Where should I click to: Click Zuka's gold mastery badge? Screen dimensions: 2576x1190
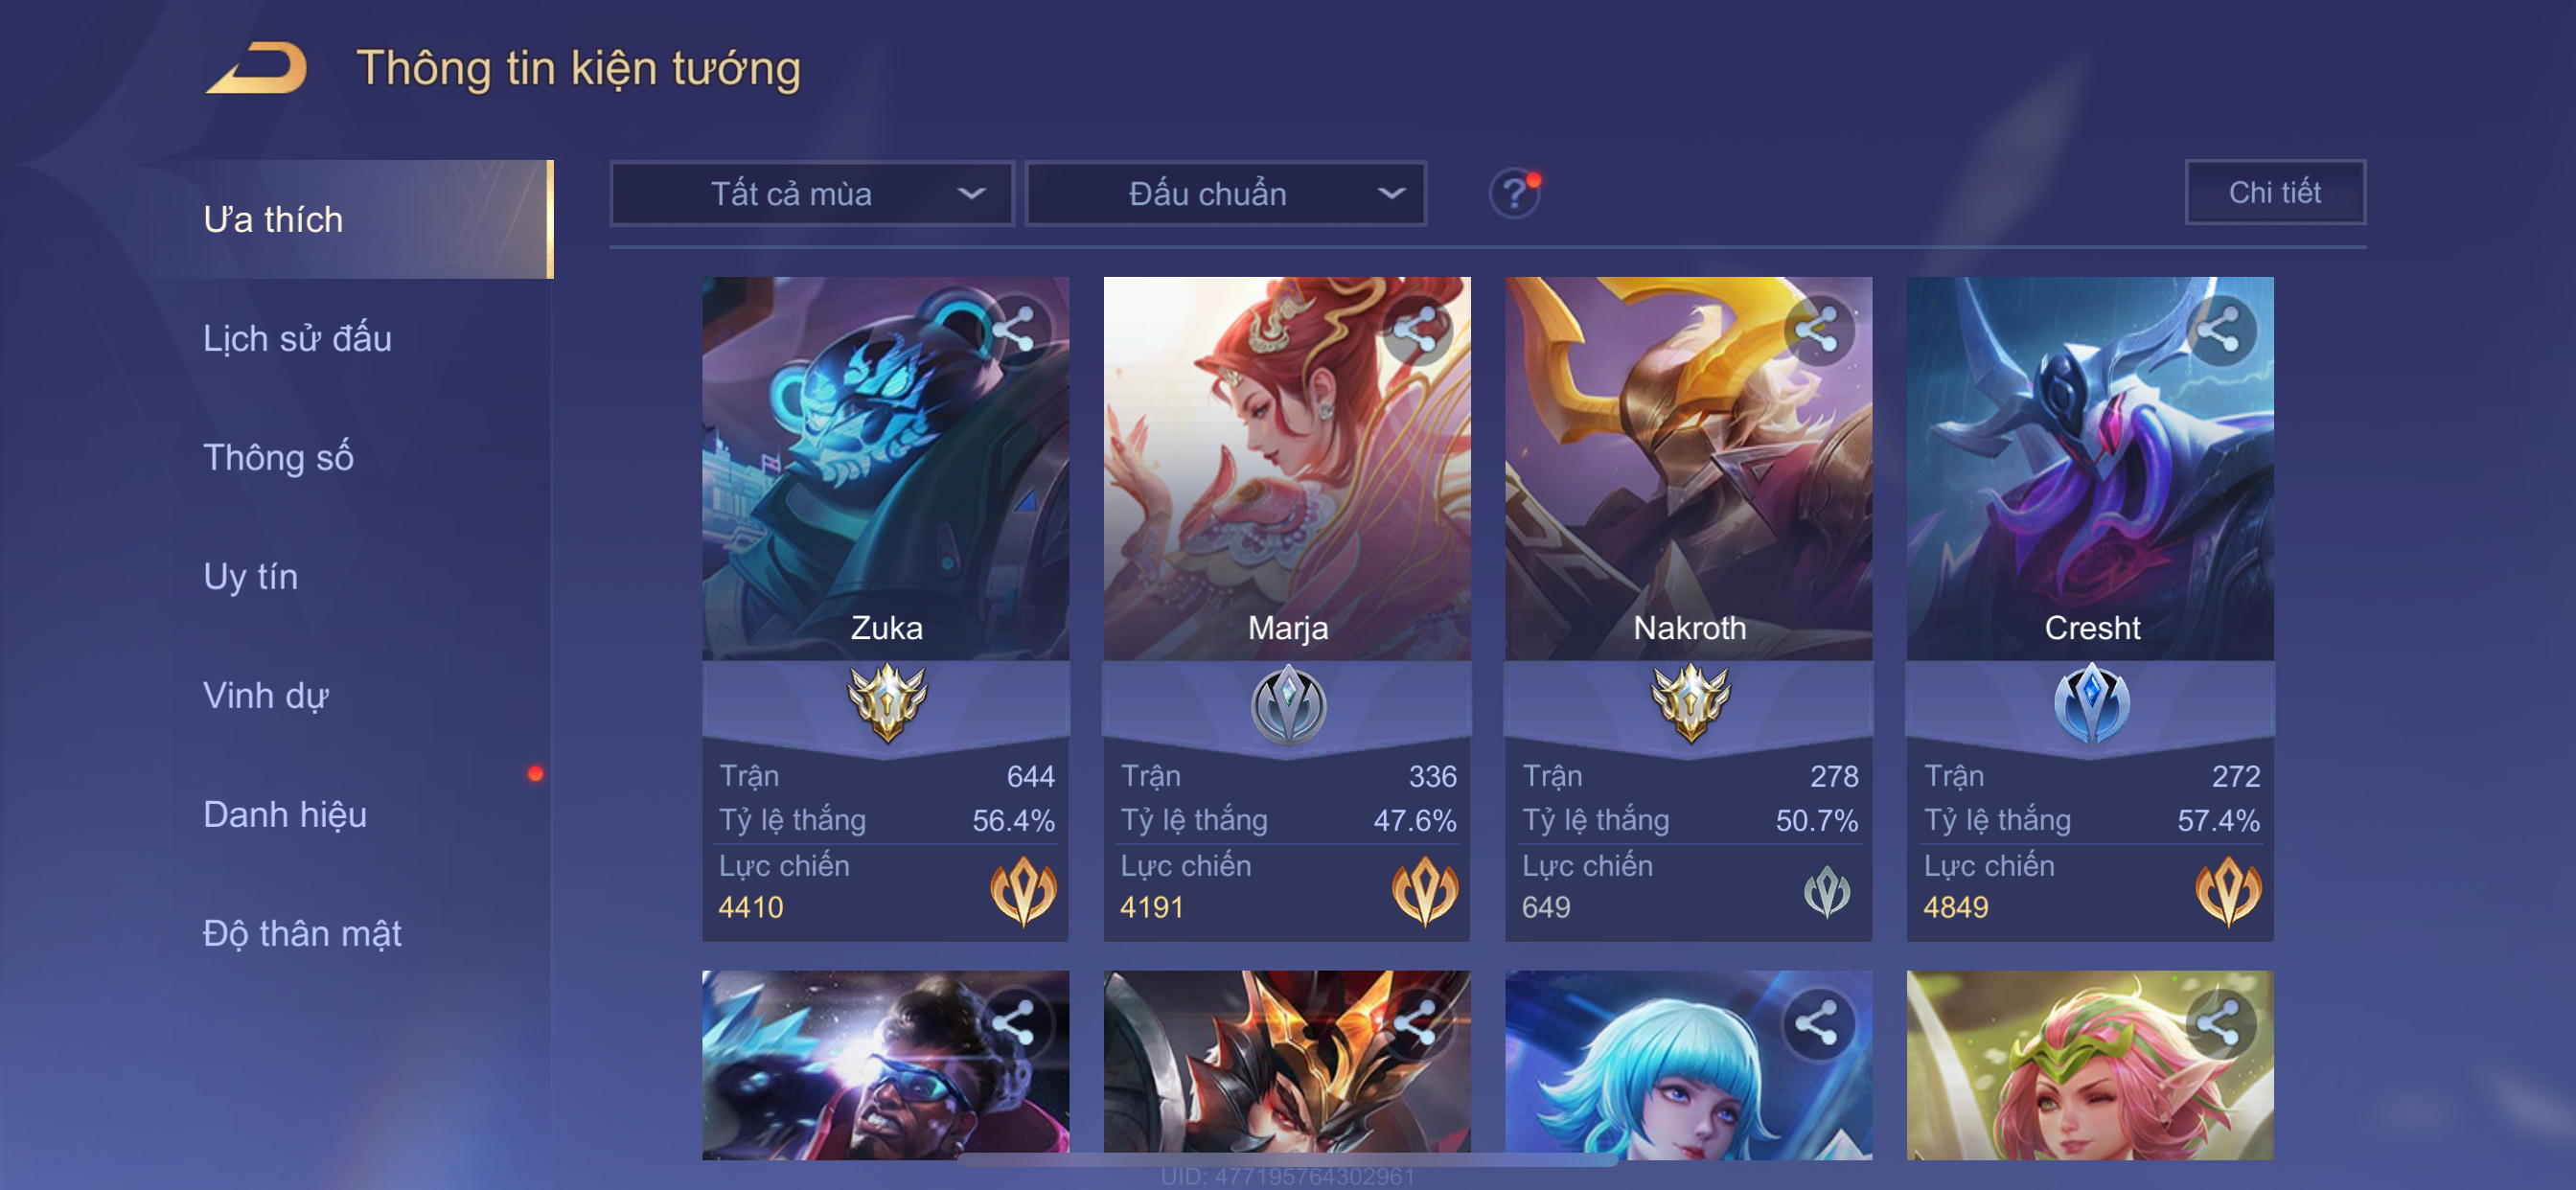(x=886, y=703)
